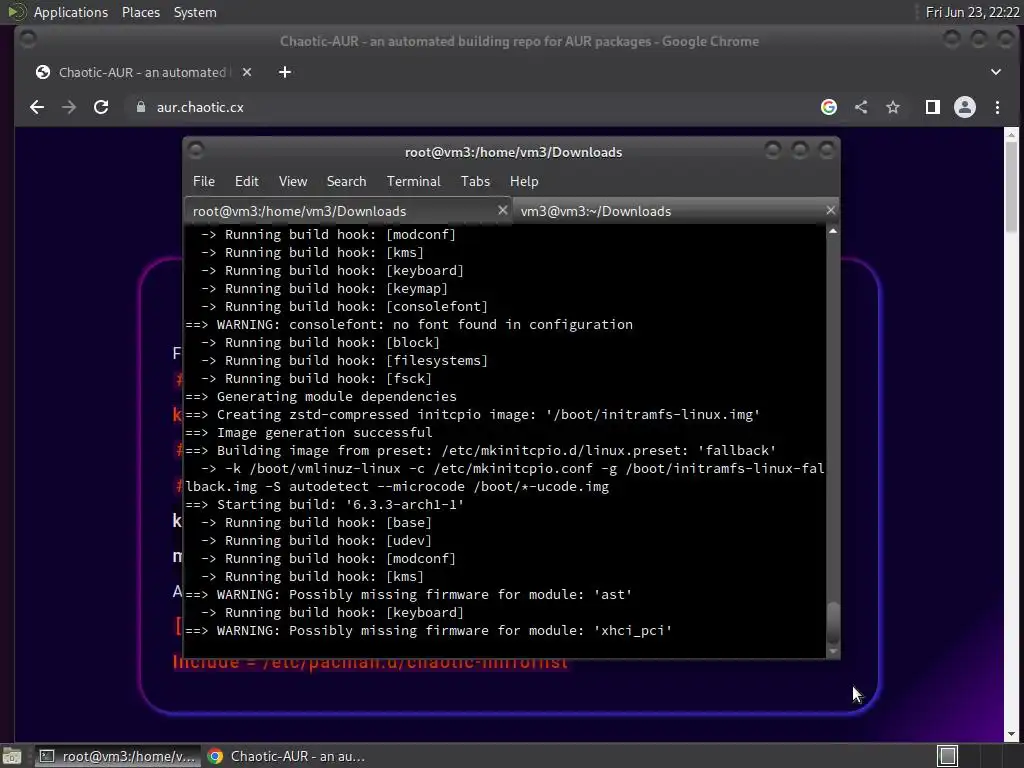The image size is (1024, 768).
Task: Select Chaotic-AUR browser tab
Action: (x=142, y=72)
